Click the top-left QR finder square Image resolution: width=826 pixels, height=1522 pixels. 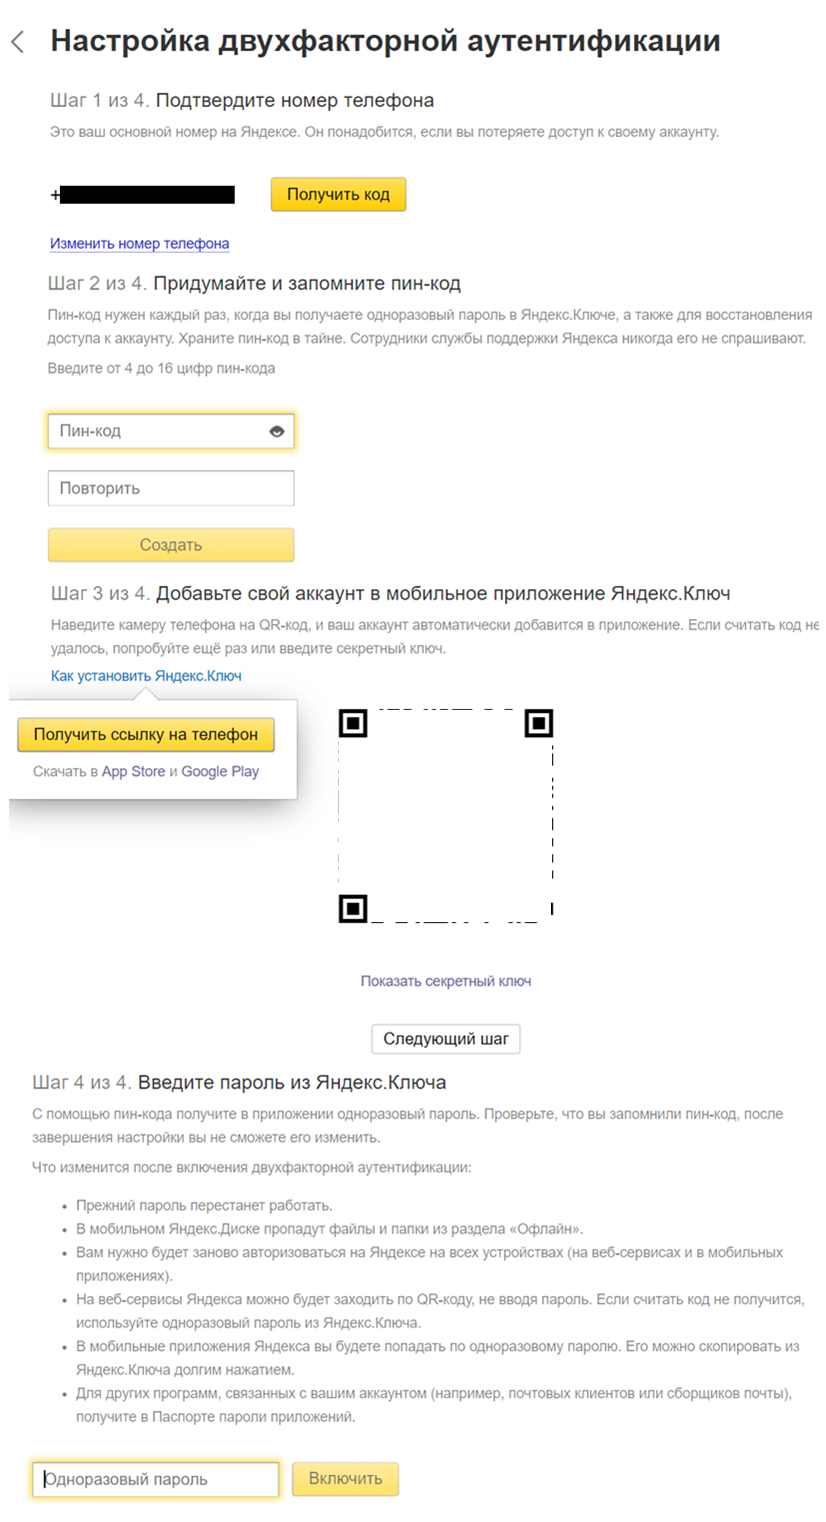pyautogui.click(x=353, y=723)
